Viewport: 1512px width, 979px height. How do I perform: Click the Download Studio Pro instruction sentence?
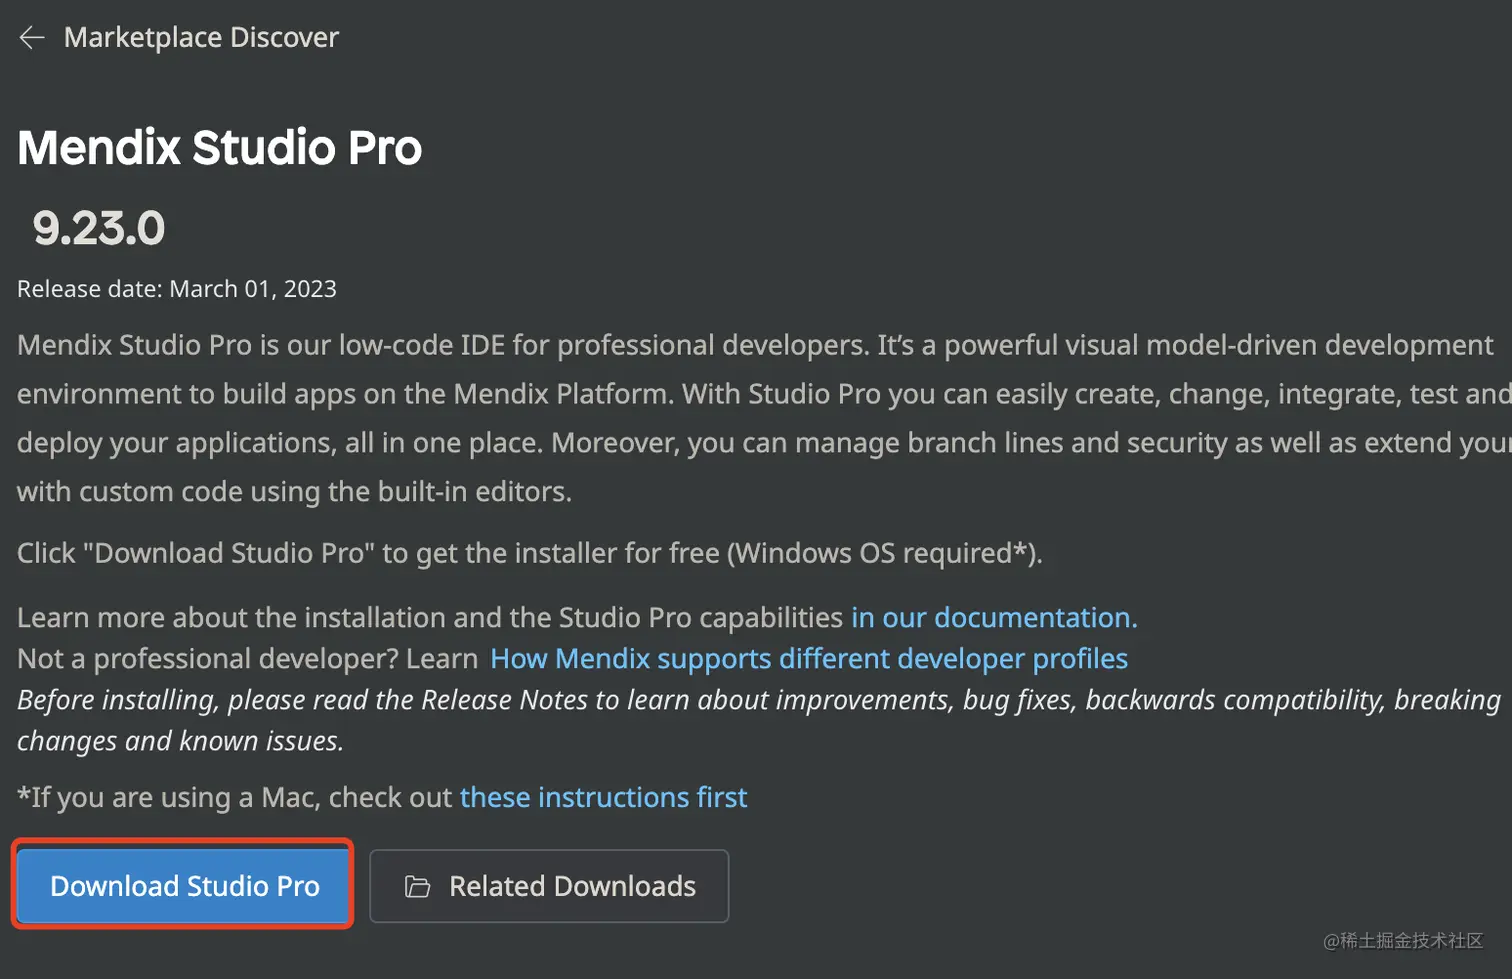tap(530, 552)
